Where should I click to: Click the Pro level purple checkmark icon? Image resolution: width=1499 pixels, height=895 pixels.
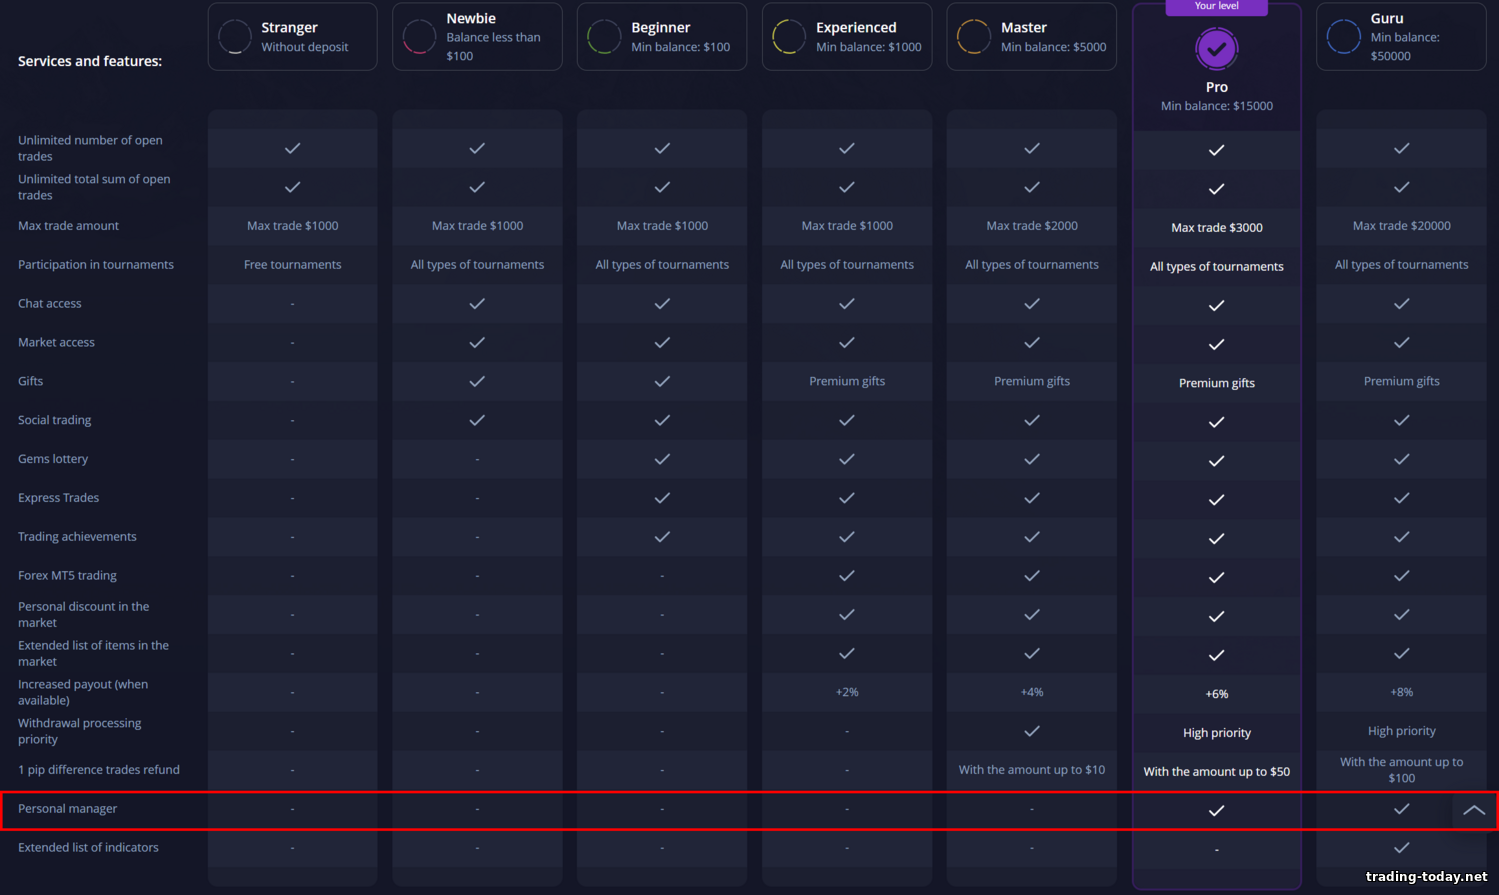click(1216, 48)
